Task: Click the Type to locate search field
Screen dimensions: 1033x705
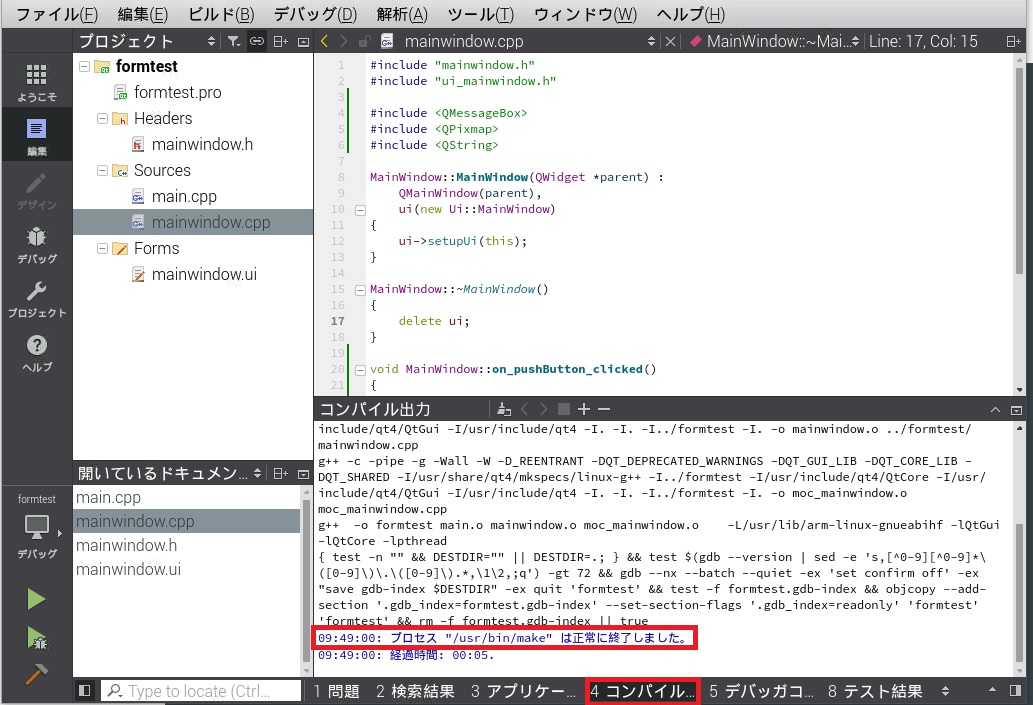Action: tap(204, 691)
